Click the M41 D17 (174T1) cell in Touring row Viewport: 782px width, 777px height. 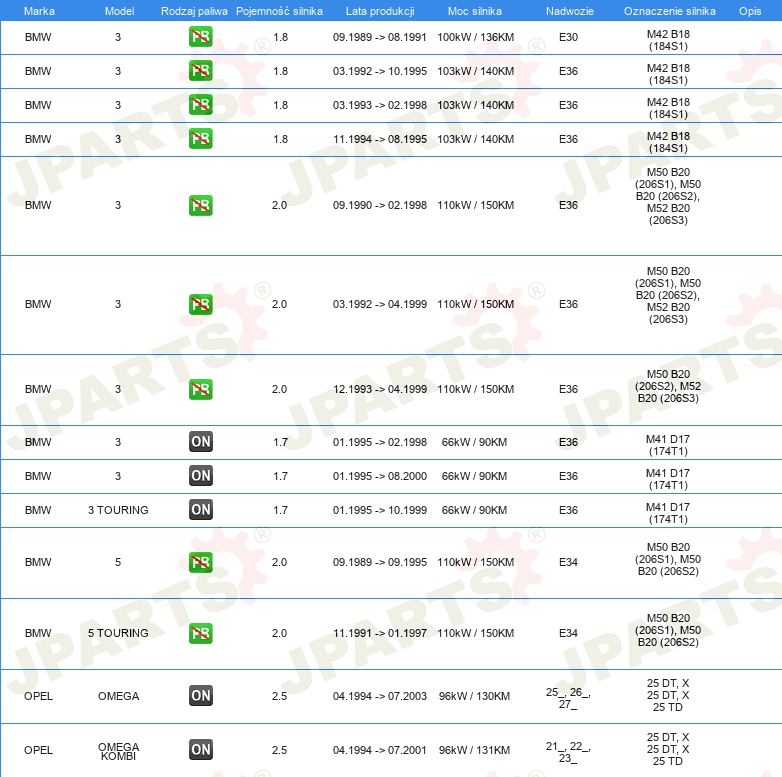(668, 513)
